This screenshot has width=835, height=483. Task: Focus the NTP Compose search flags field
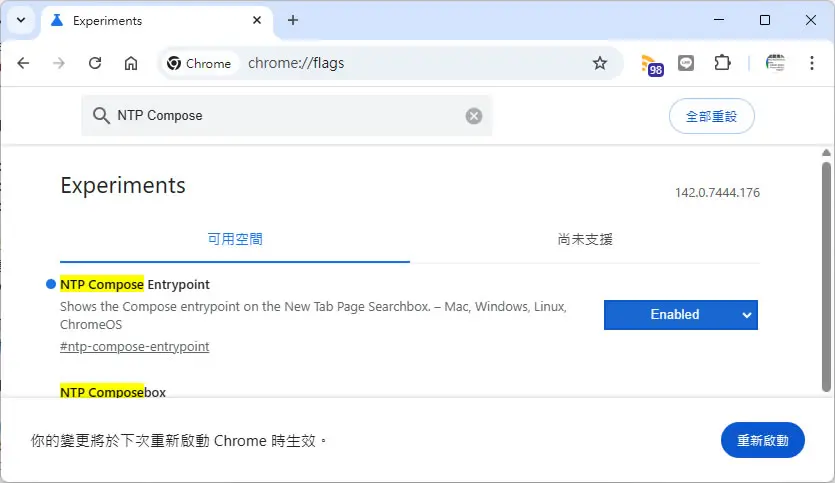[286, 116]
